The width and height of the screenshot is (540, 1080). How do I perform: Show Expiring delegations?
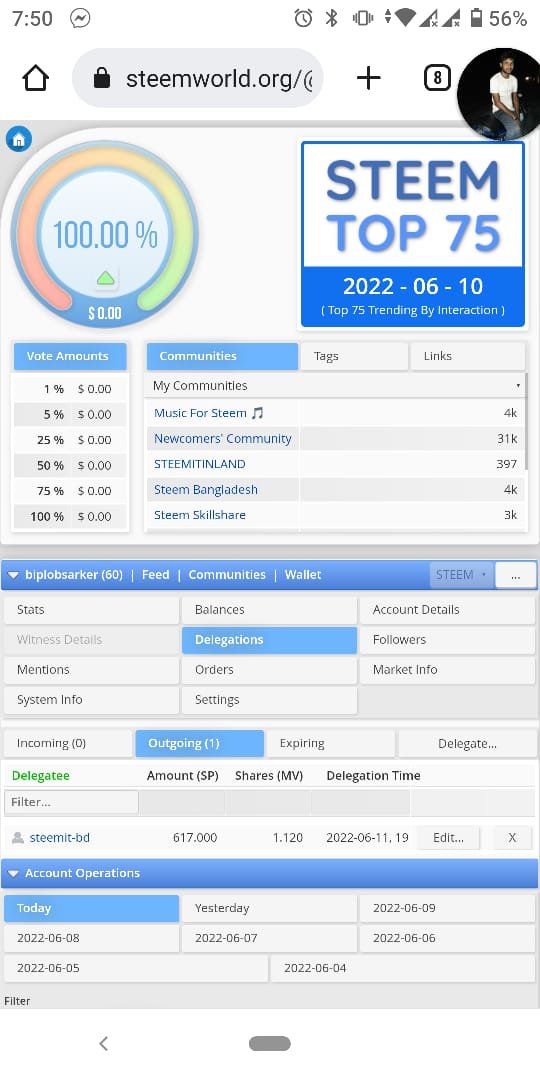(331, 743)
